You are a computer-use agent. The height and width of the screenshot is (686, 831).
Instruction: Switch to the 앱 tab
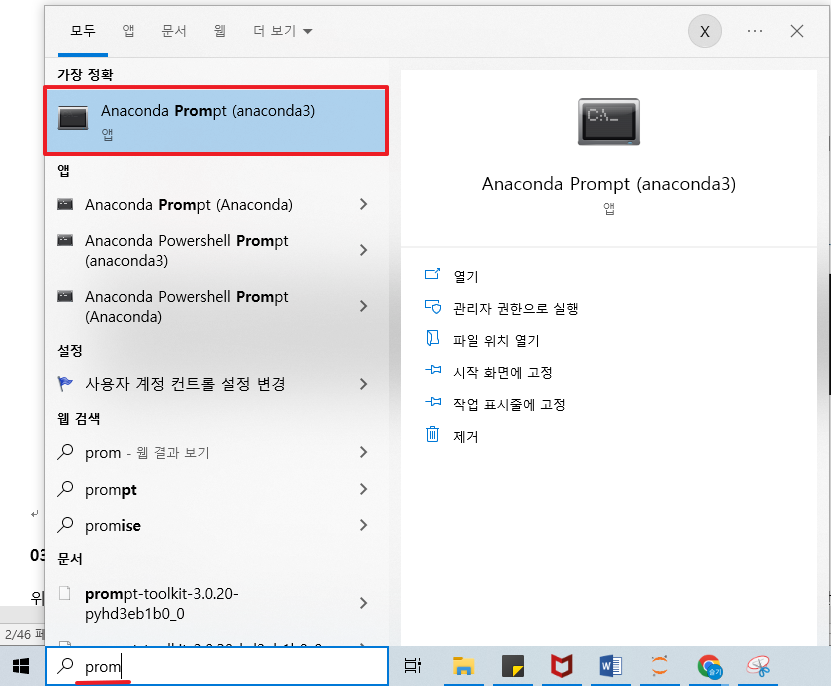pos(128,31)
